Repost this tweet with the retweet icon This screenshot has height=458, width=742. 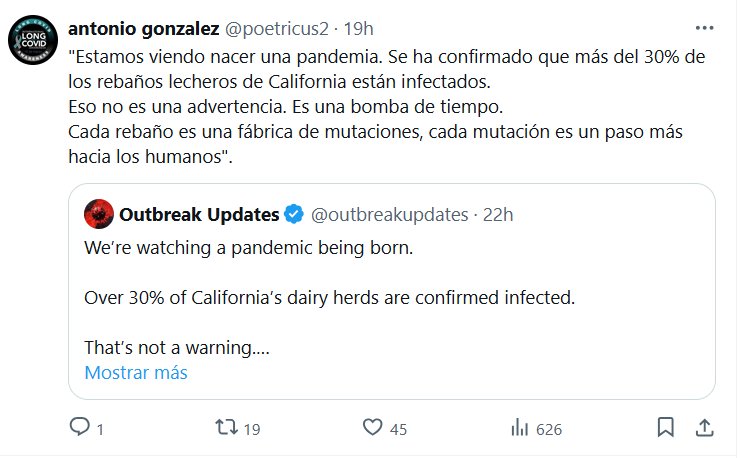click(226, 427)
